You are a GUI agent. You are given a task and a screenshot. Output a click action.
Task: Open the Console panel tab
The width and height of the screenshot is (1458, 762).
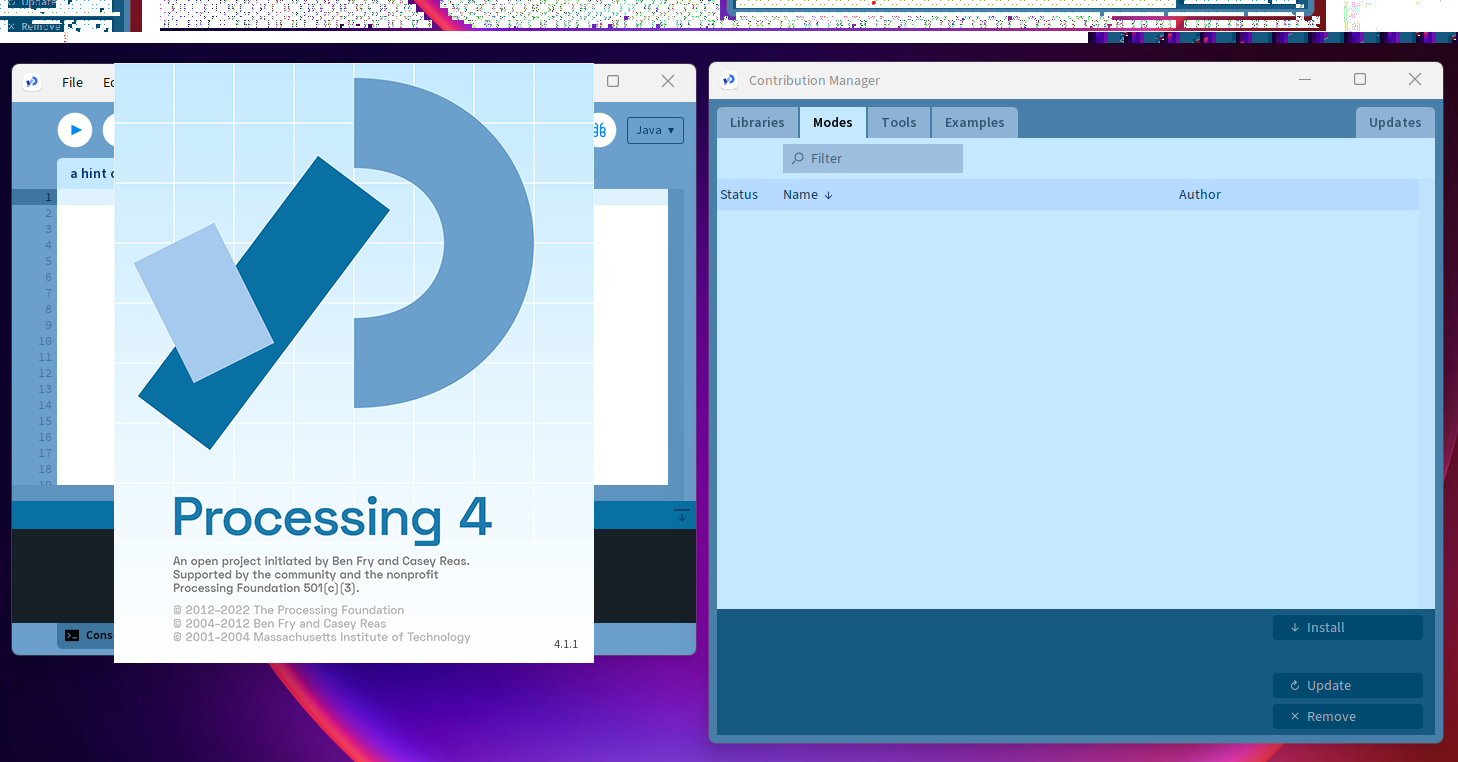point(88,635)
